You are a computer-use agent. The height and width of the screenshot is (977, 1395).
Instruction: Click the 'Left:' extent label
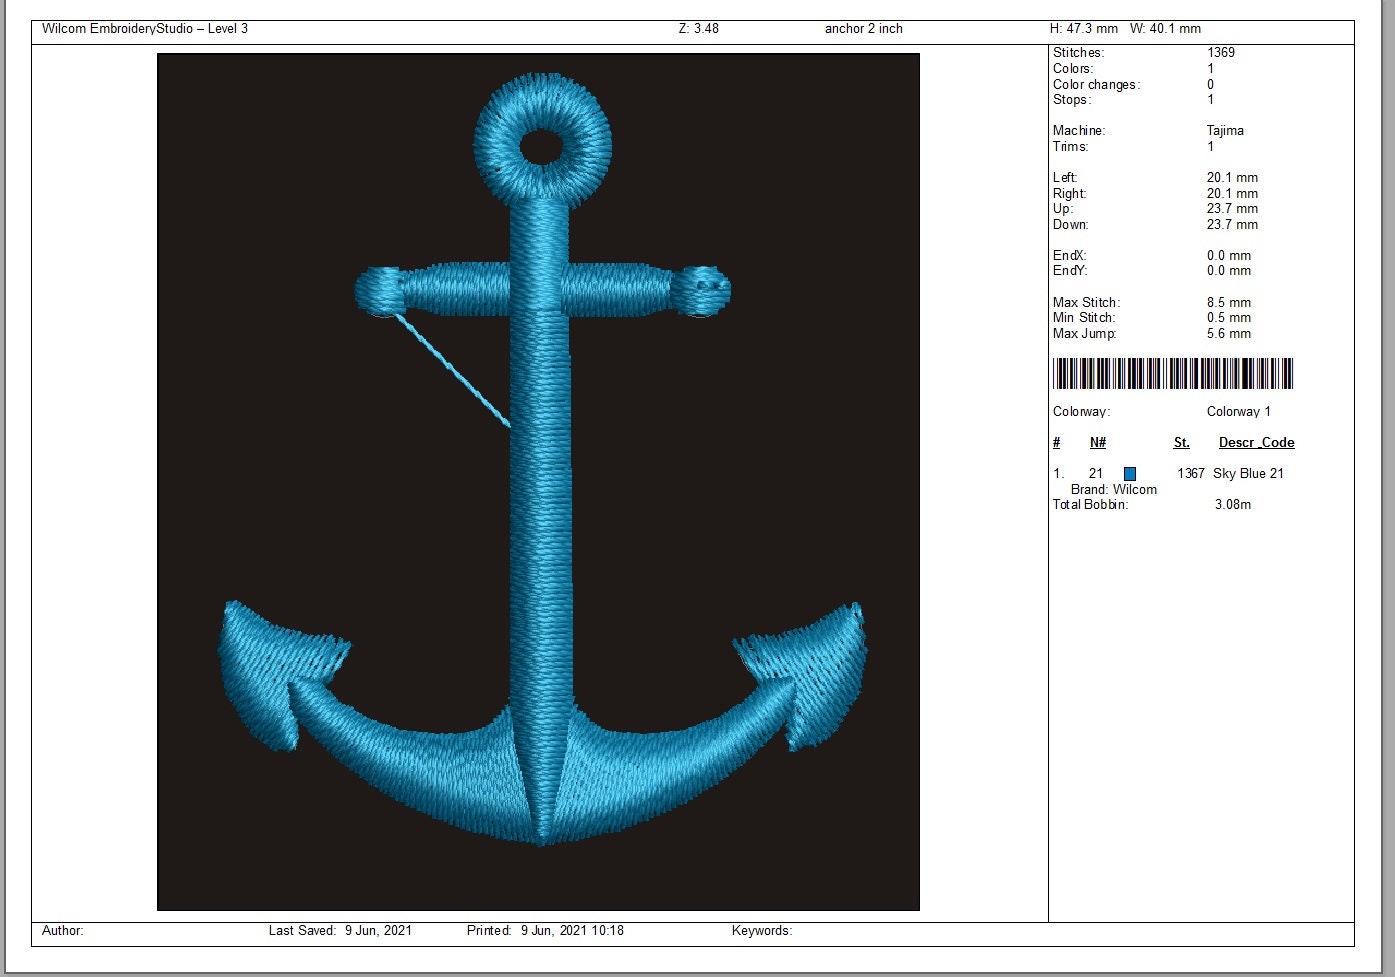[1065, 178]
